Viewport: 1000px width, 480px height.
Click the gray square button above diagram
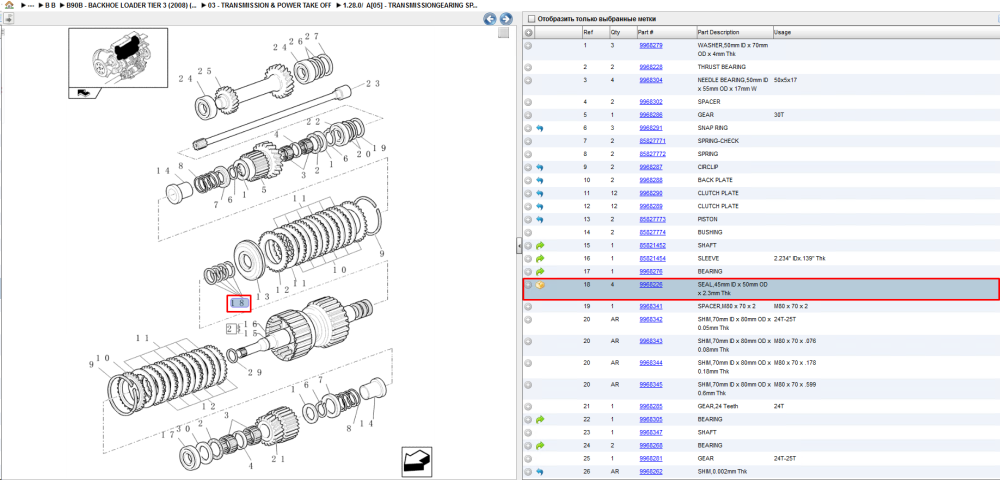tap(503, 32)
